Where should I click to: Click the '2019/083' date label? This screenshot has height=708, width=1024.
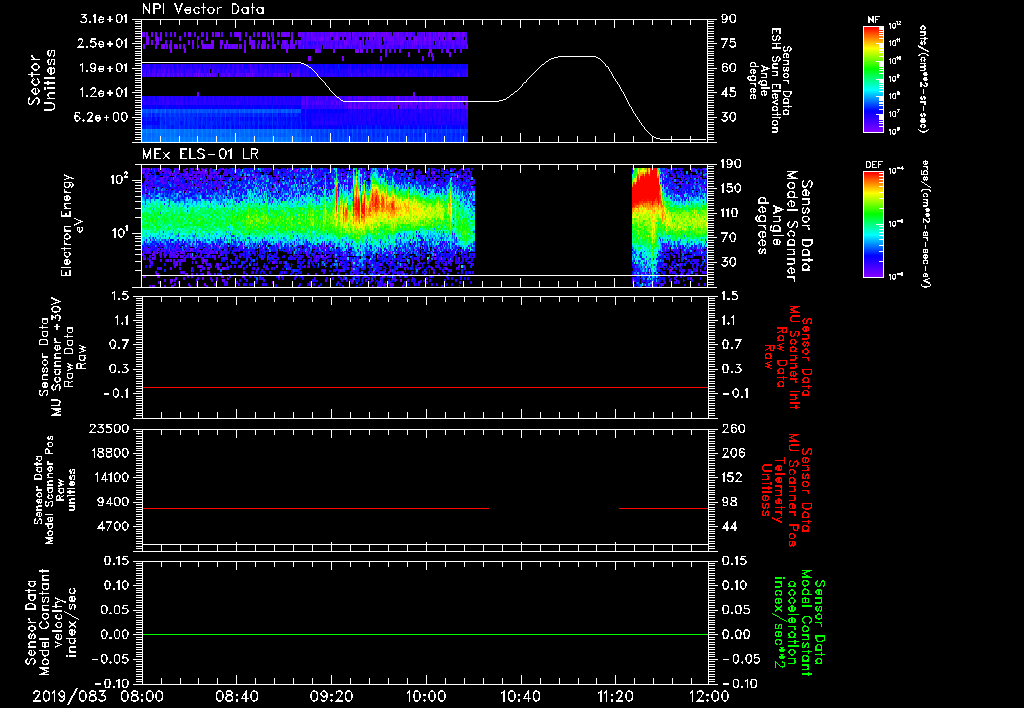pyautogui.click(x=69, y=696)
